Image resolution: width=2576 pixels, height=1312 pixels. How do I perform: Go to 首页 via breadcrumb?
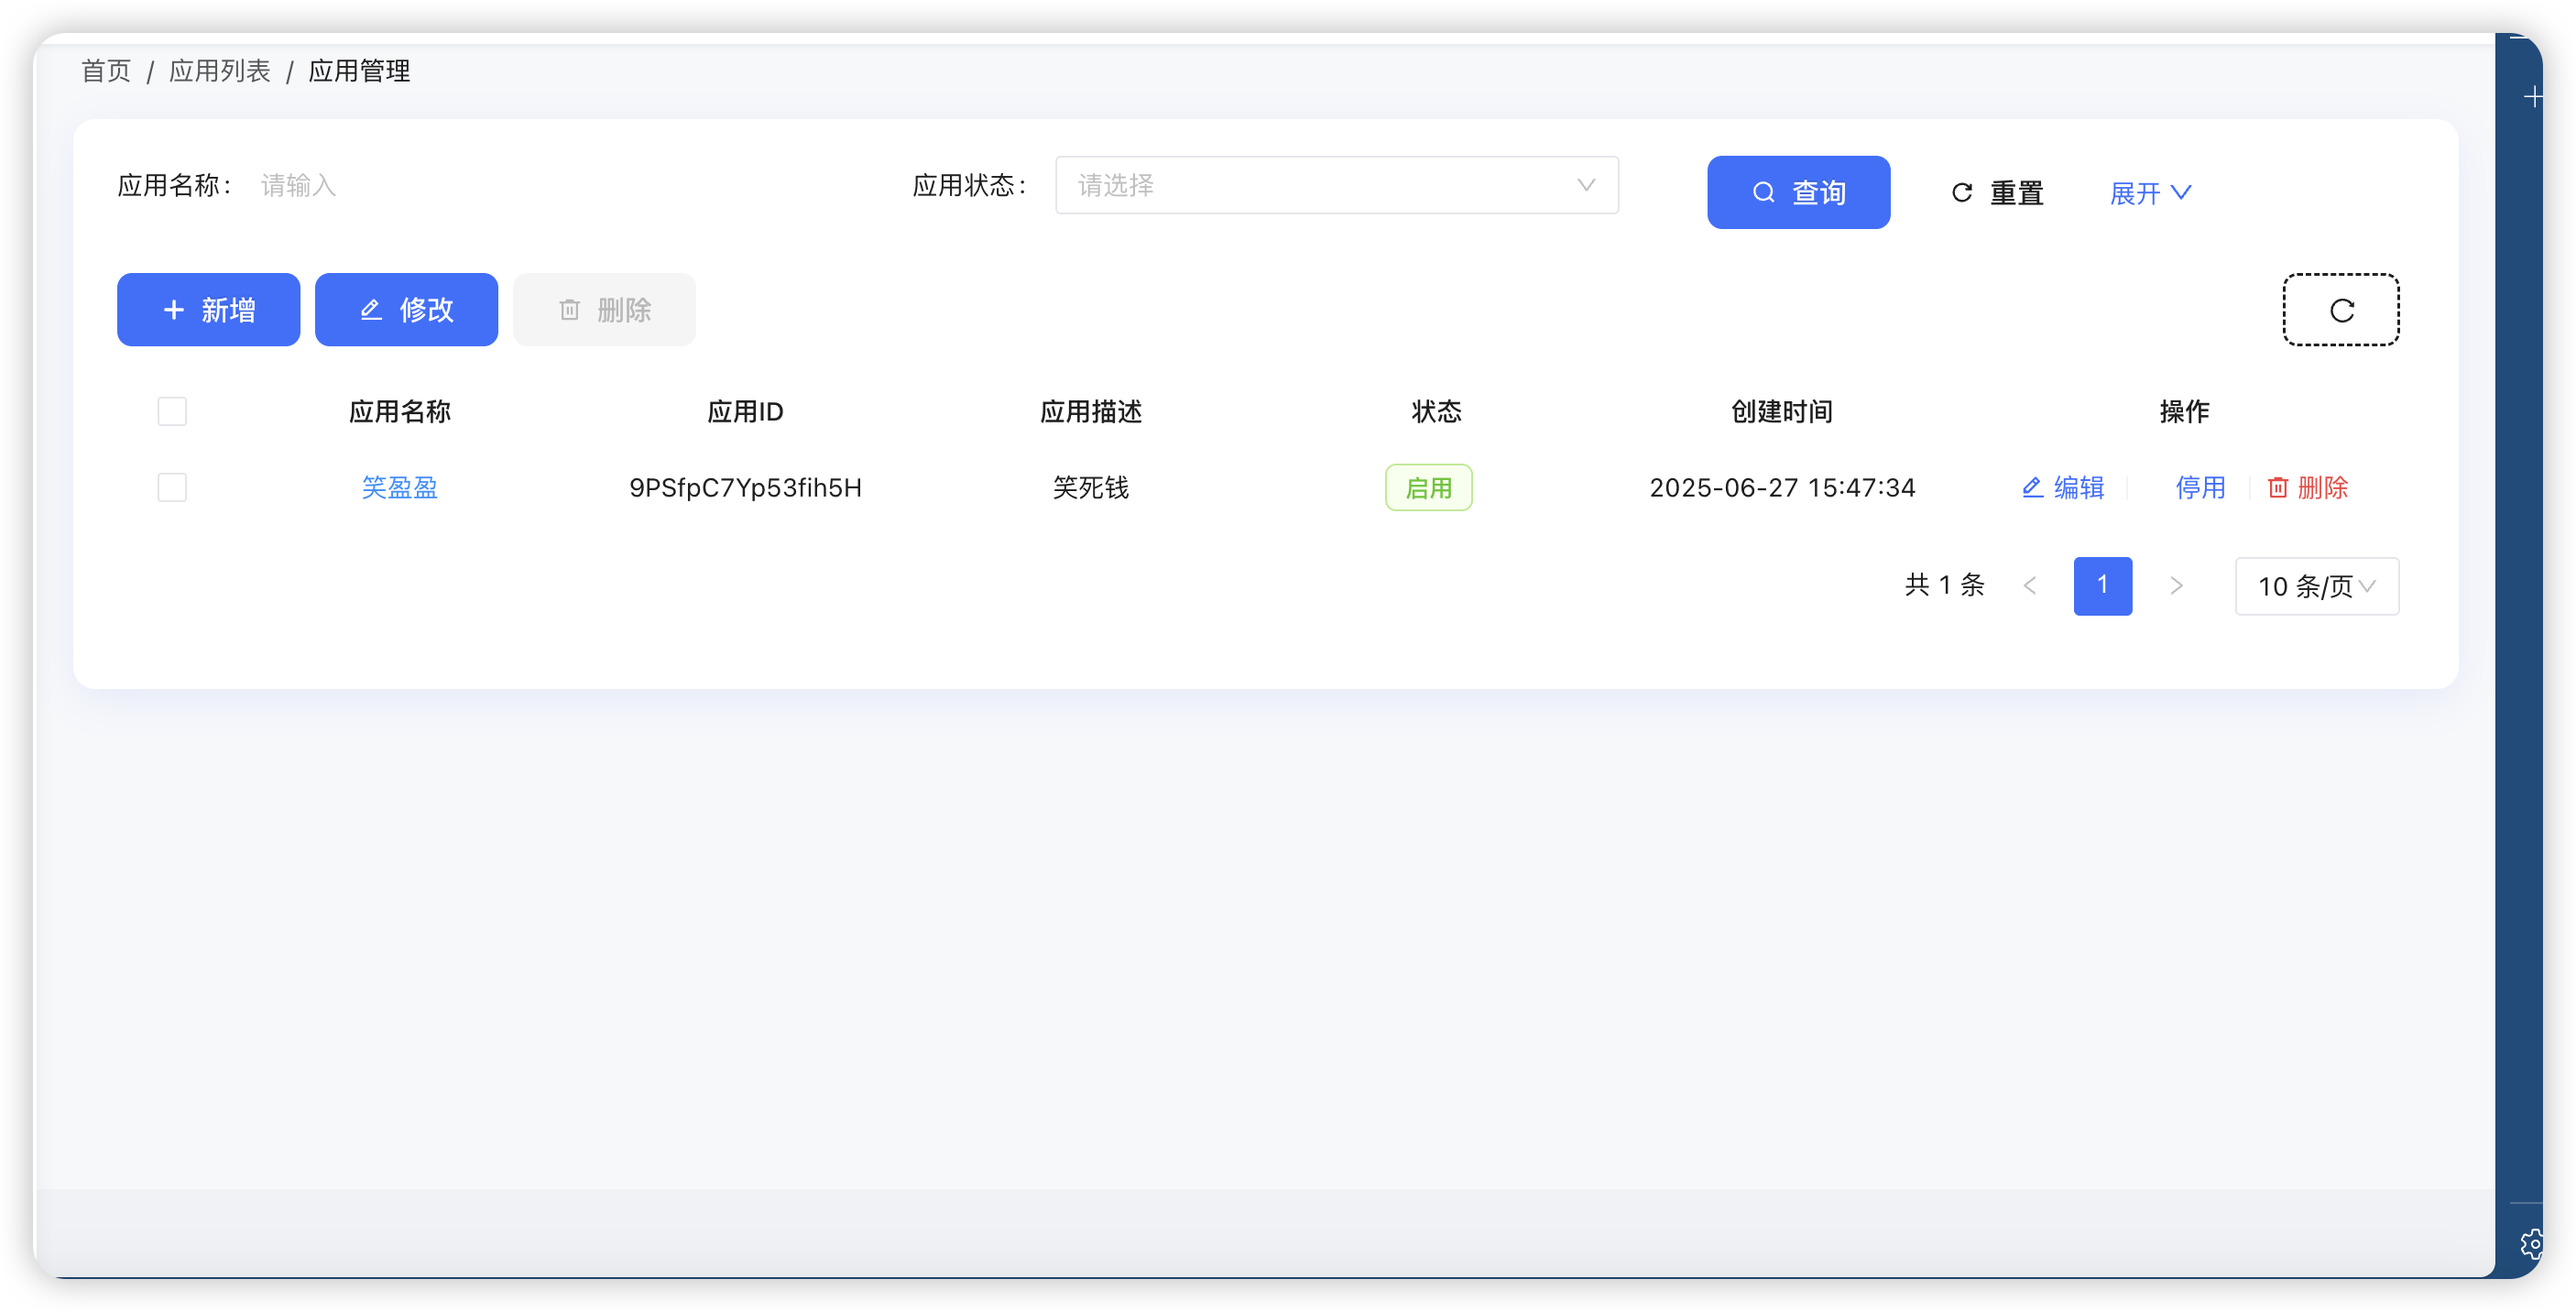[x=105, y=70]
